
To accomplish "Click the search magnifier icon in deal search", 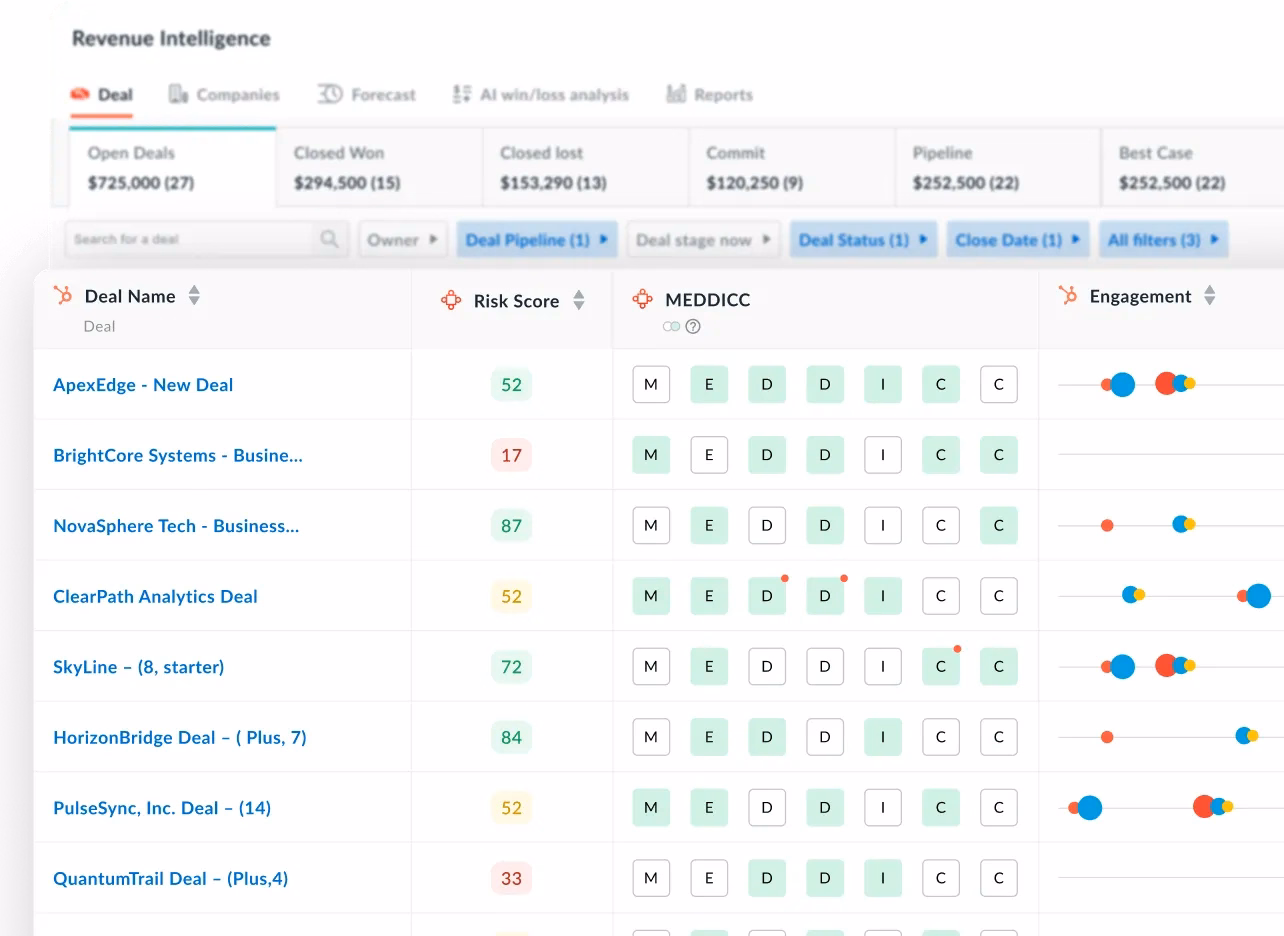I will (329, 240).
